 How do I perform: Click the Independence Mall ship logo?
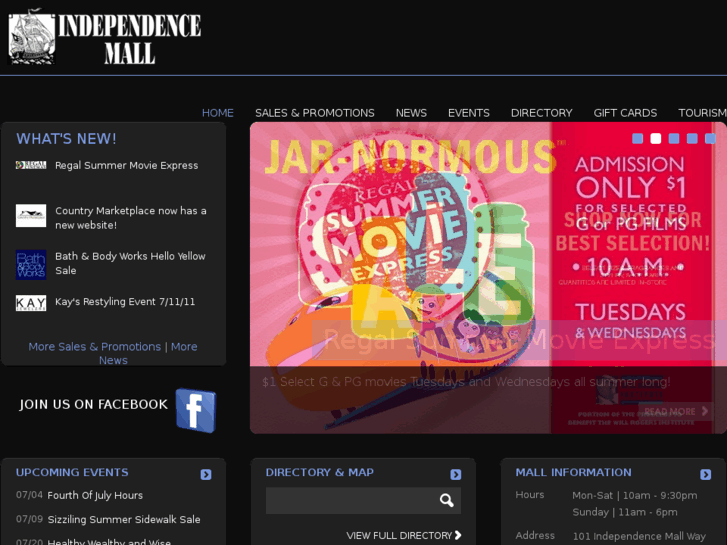pyautogui.click(x=32, y=37)
